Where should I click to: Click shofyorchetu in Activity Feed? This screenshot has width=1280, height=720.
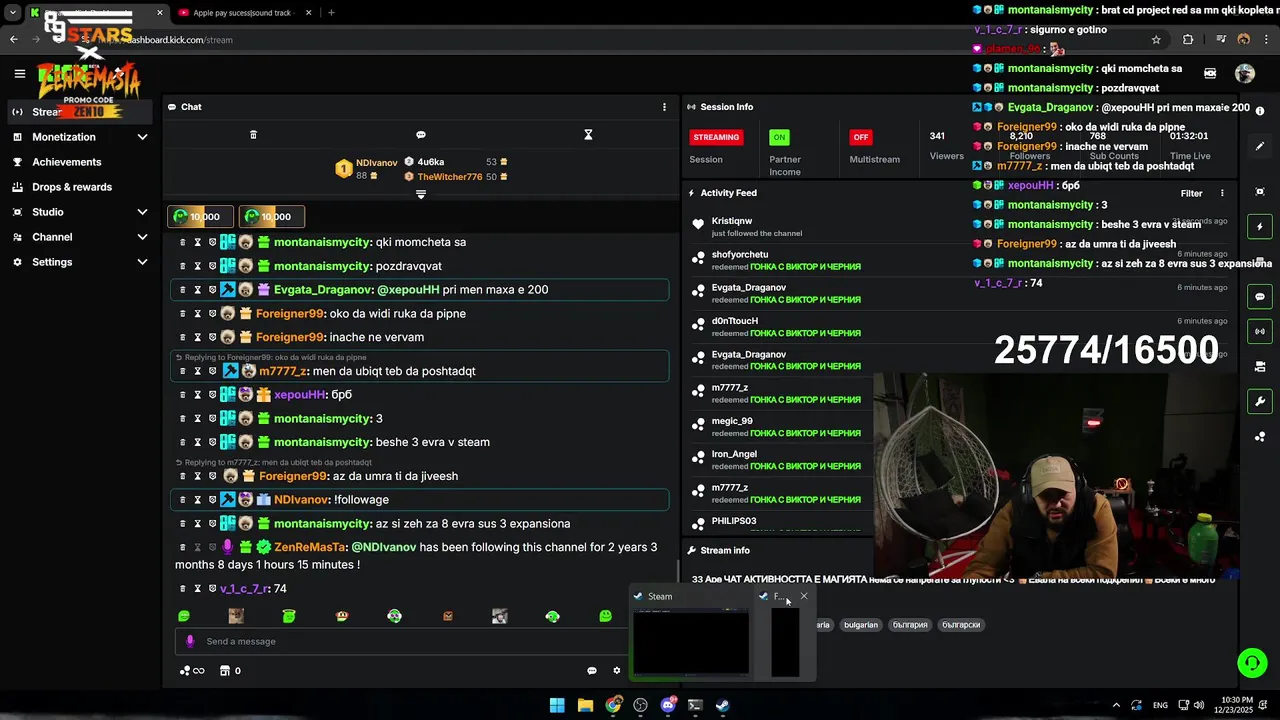(740, 254)
